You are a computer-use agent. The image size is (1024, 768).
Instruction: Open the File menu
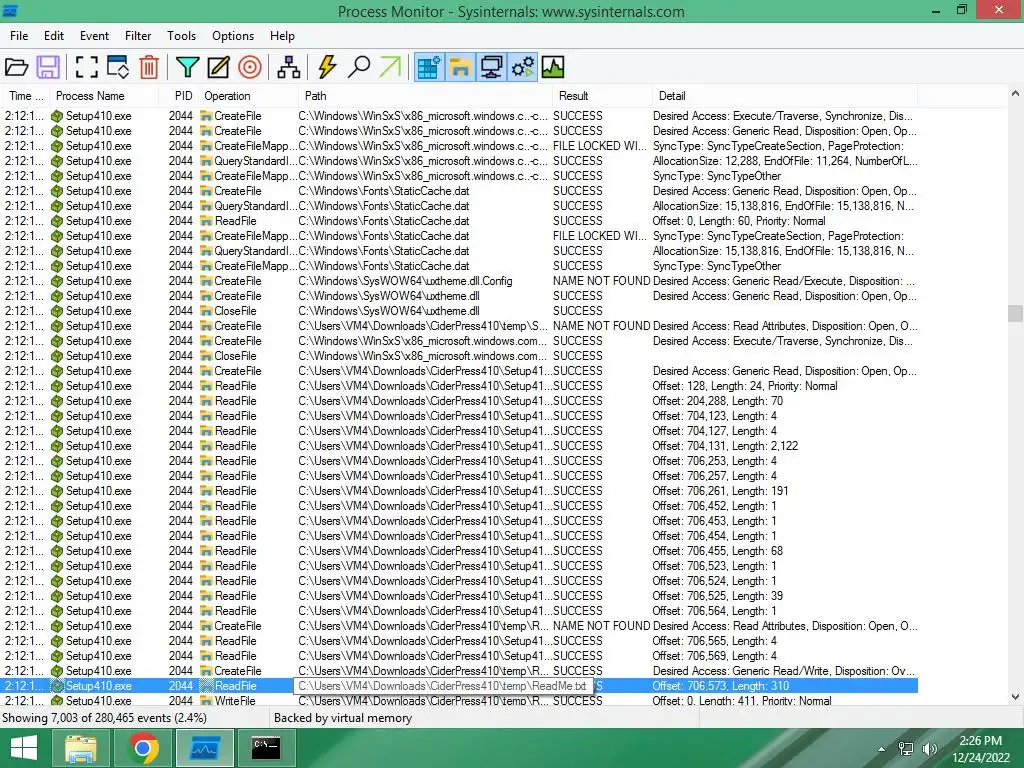click(19, 36)
